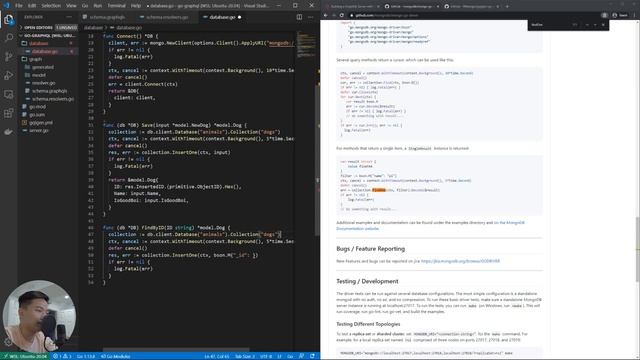Open the Extensions view
Screen dimensions: 640x360
point(9,113)
